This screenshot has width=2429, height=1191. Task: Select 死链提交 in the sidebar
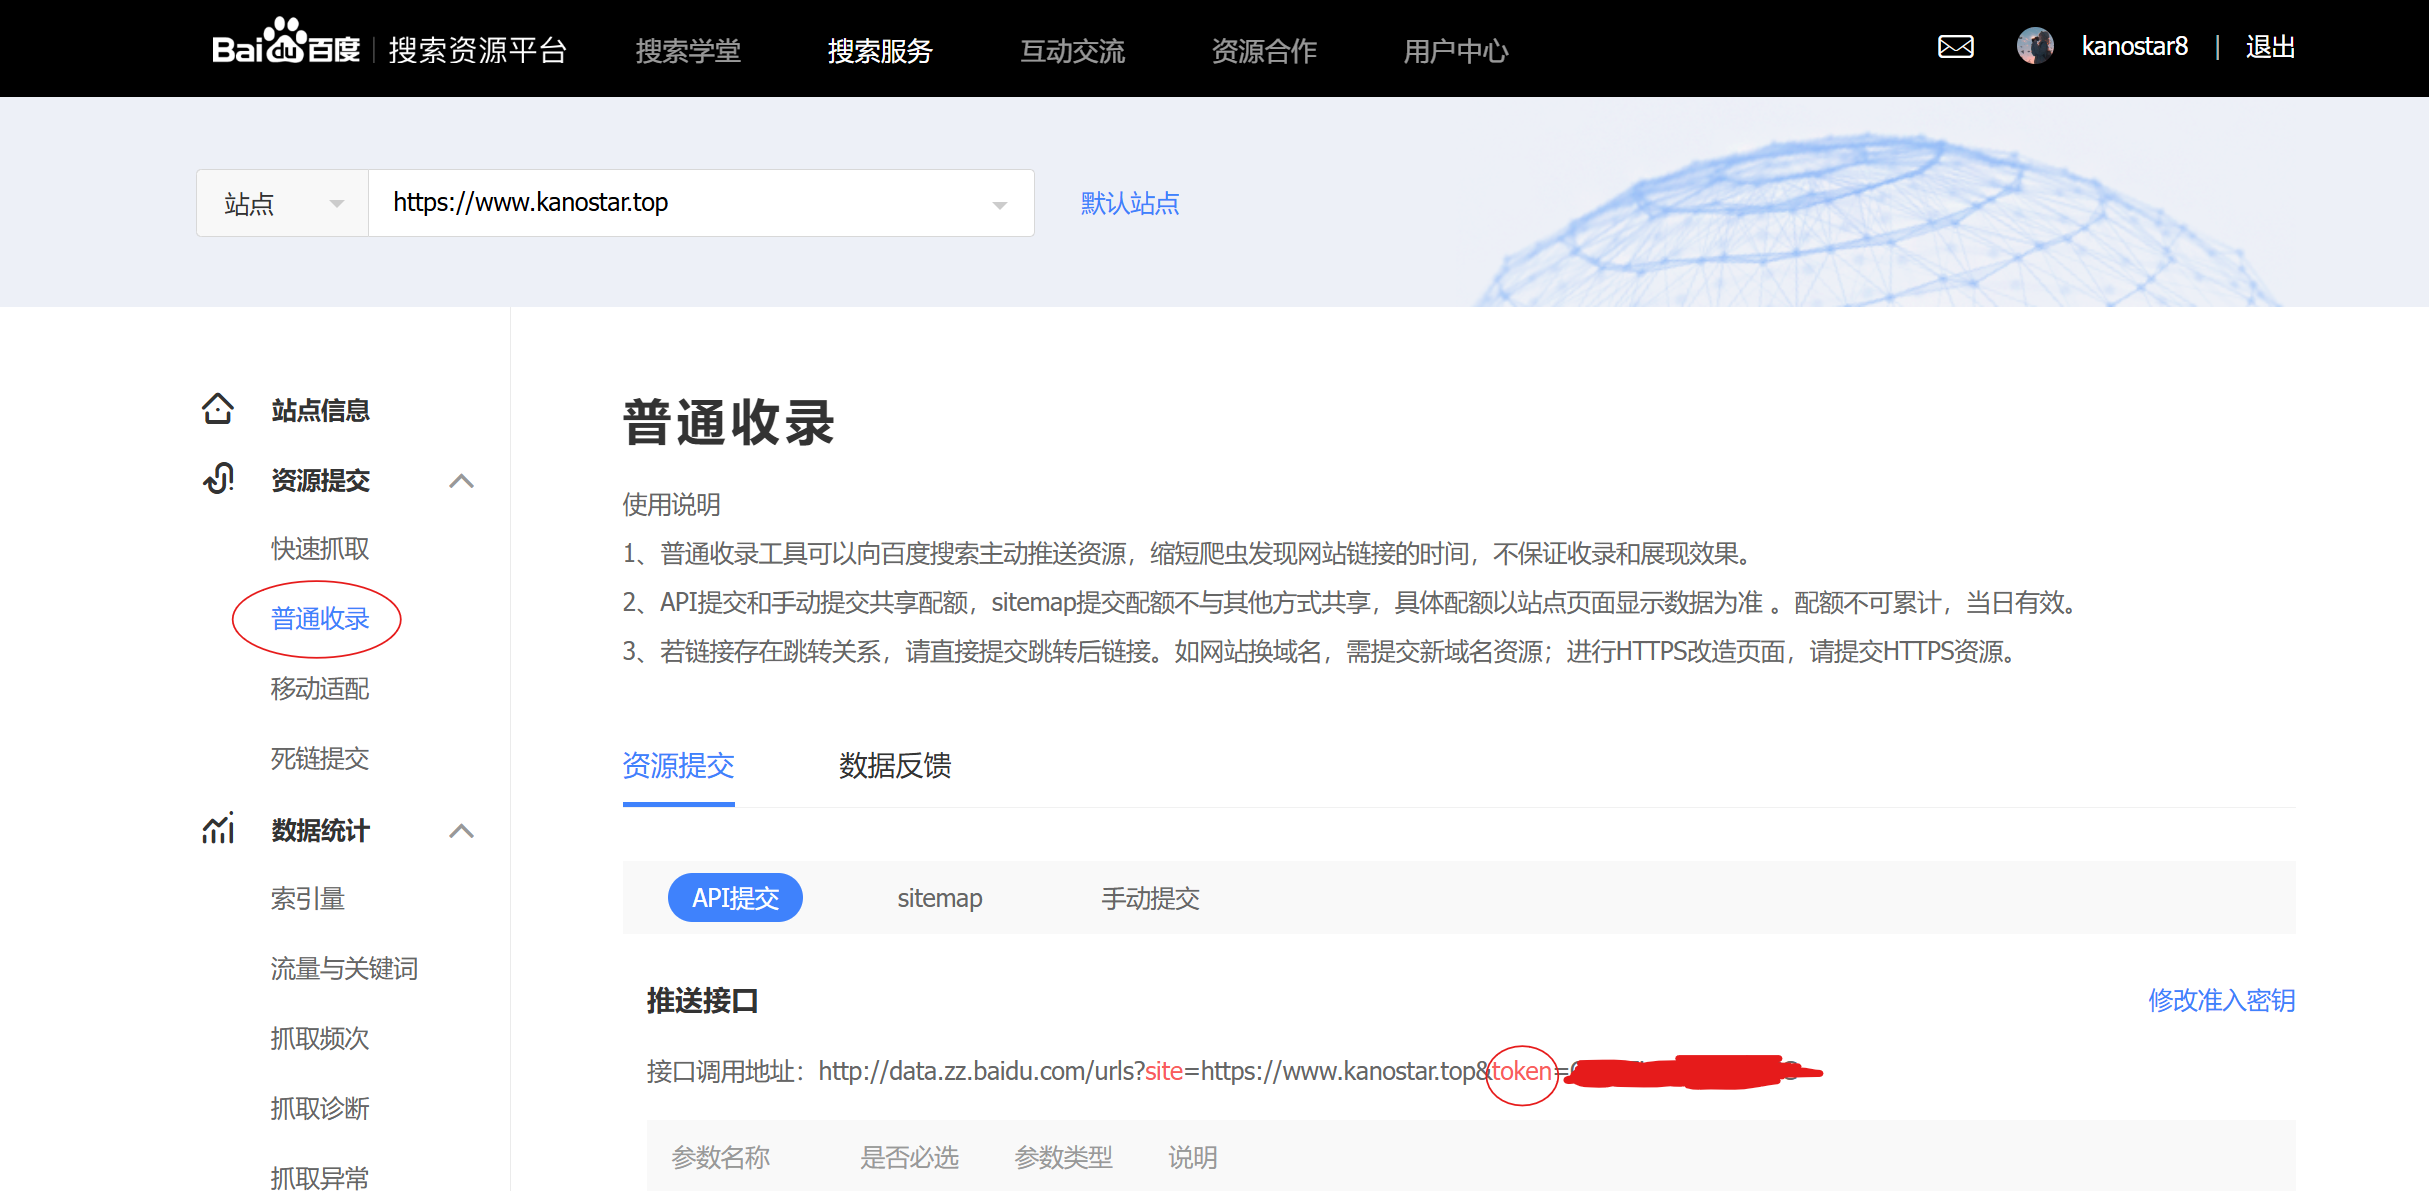320,758
